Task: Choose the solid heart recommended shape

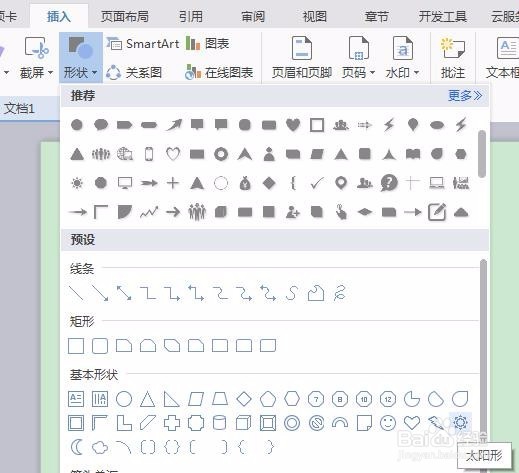Action: [x=293, y=125]
